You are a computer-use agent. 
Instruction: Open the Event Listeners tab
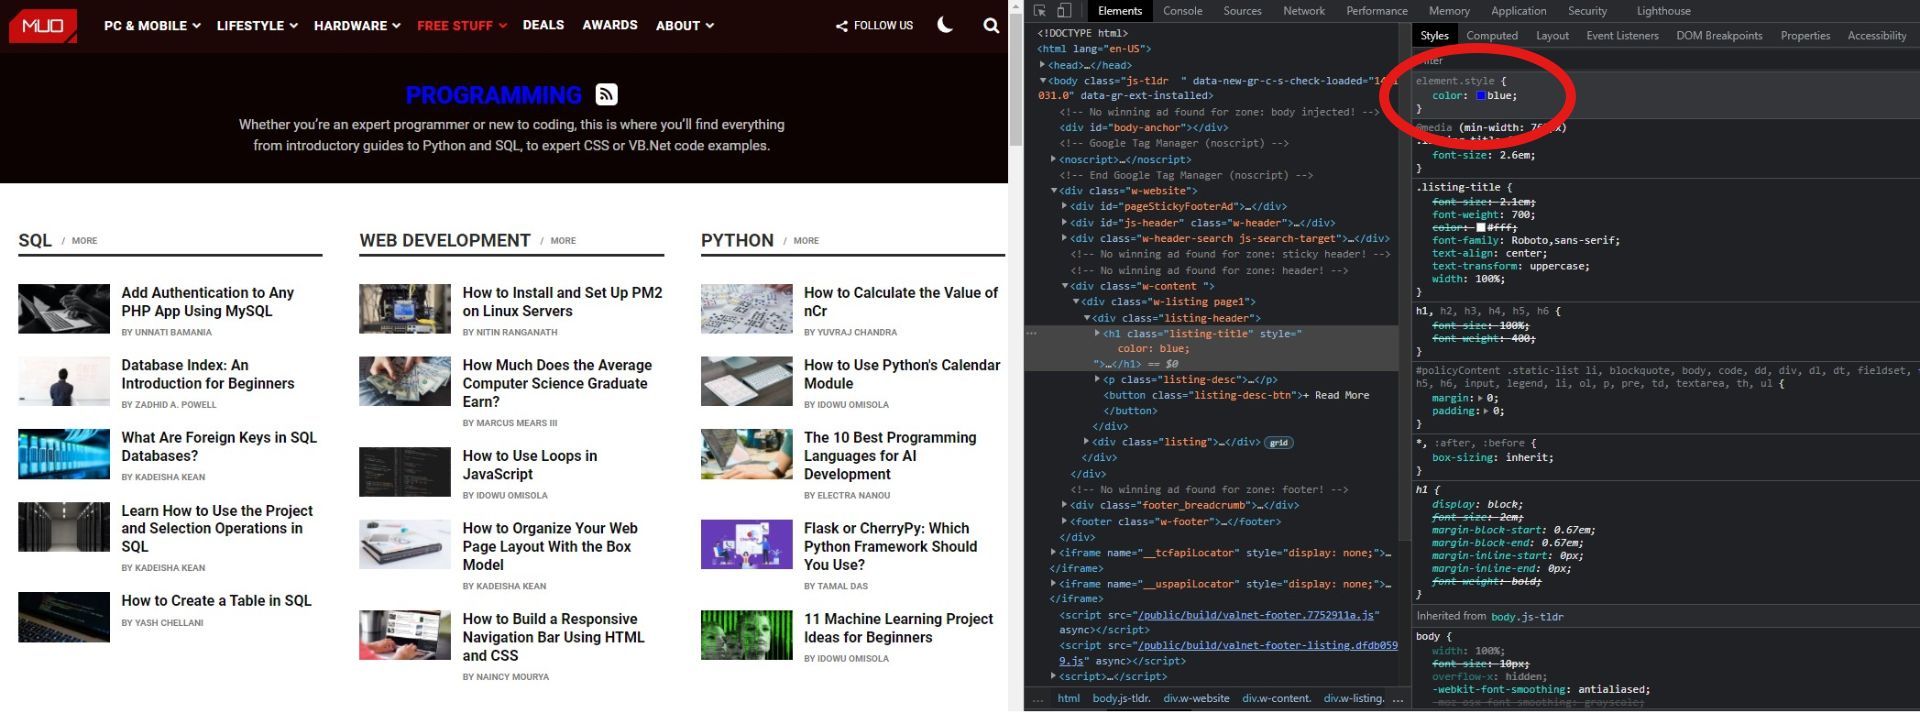pos(1622,36)
